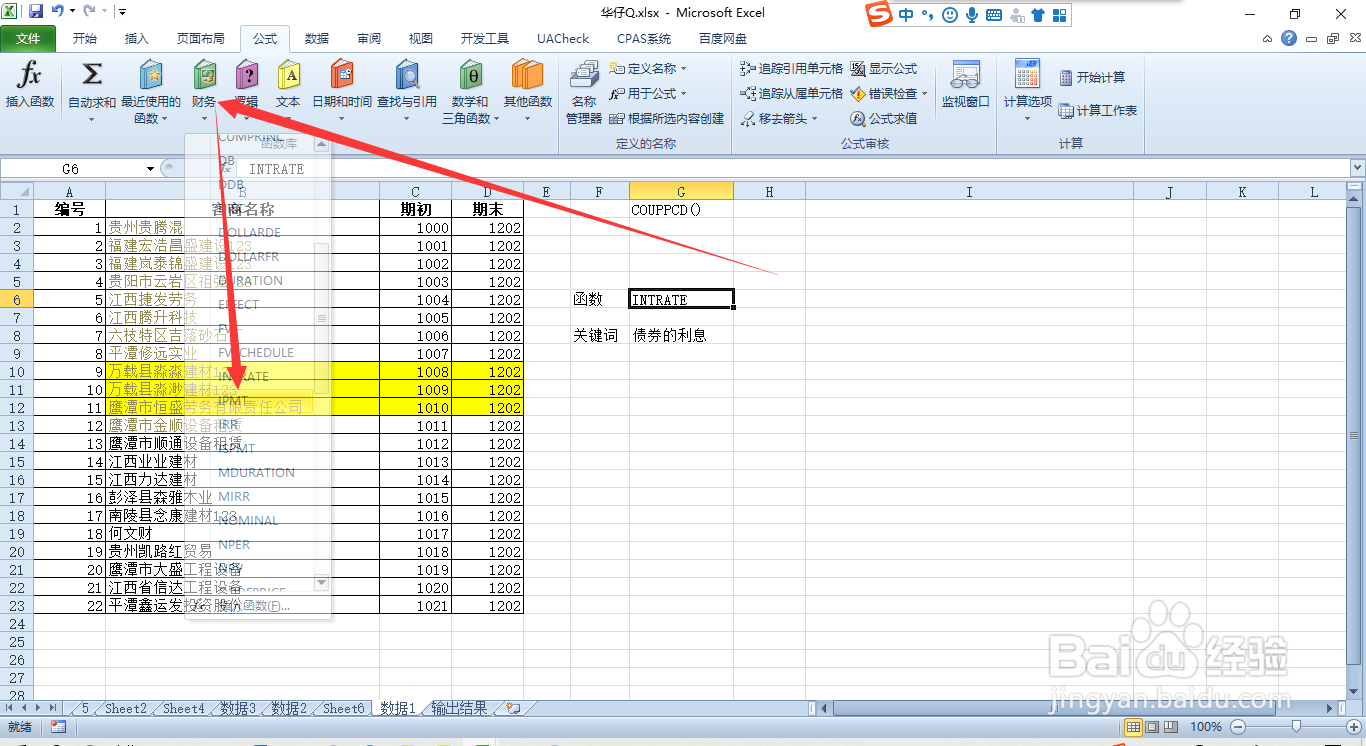The height and width of the screenshot is (746, 1366).
Task: Click the Insert Function fx button
Action: pyautogui.click(x=30, y=85)
